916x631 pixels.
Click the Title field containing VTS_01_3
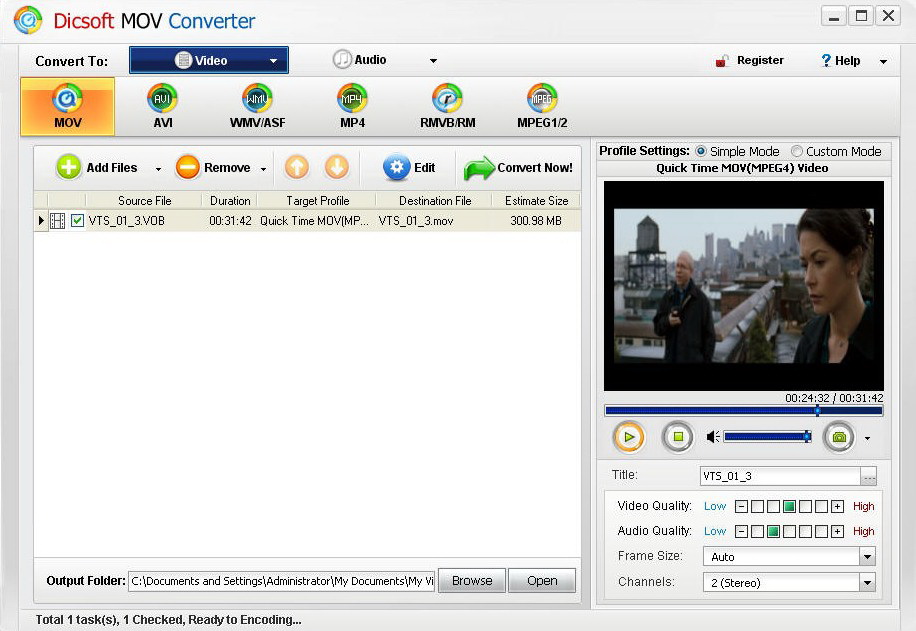780,476
